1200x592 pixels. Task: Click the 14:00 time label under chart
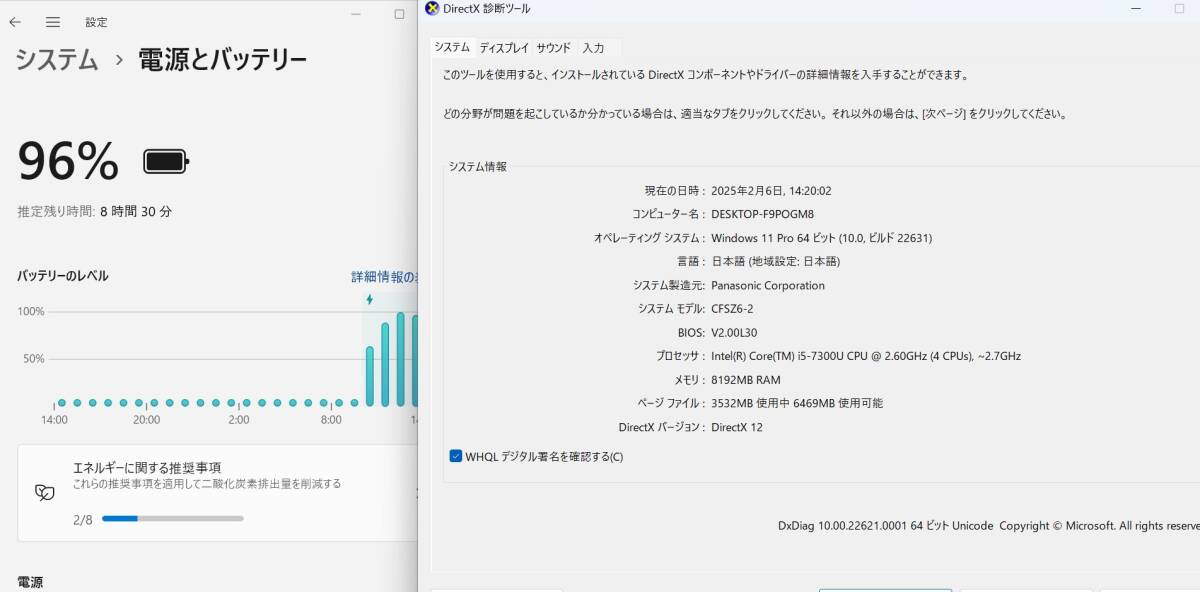[x=54, y=420]
